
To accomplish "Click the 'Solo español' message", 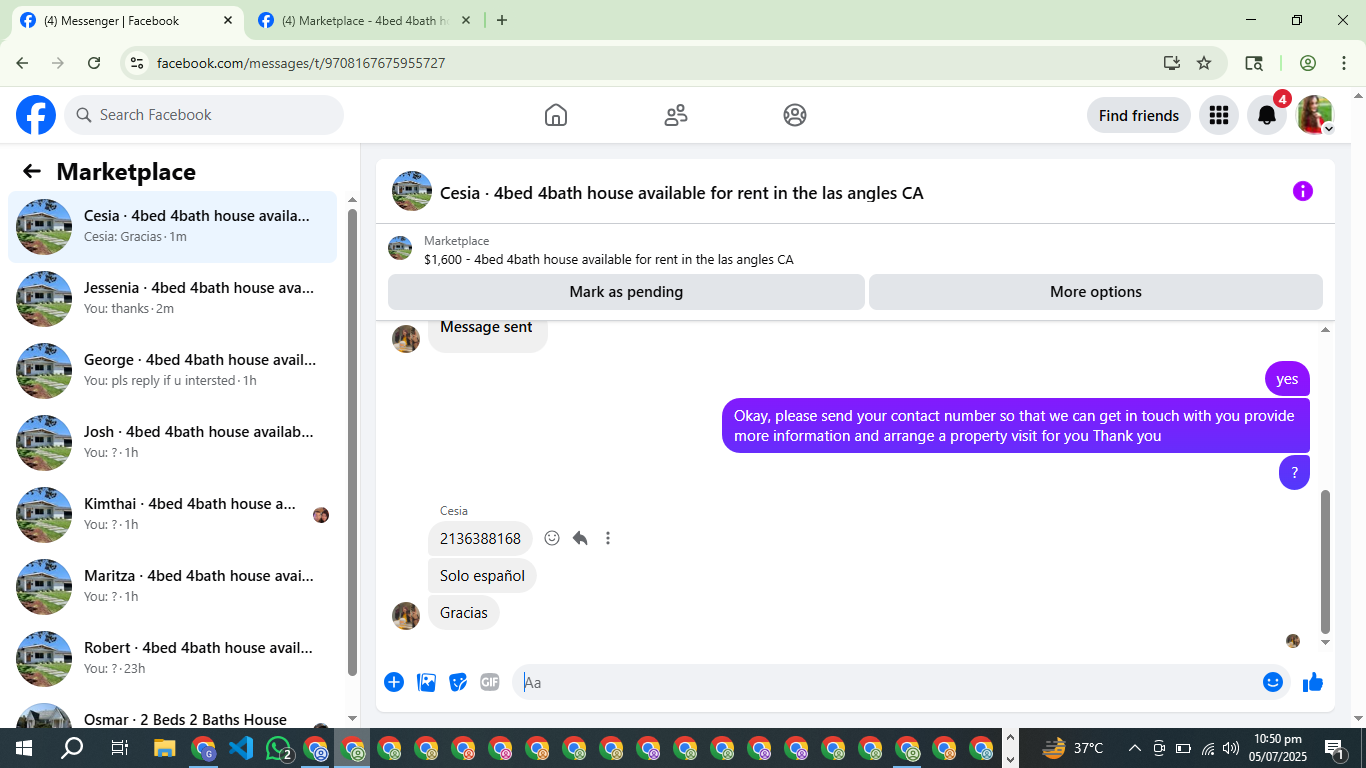I will (482, 576).
